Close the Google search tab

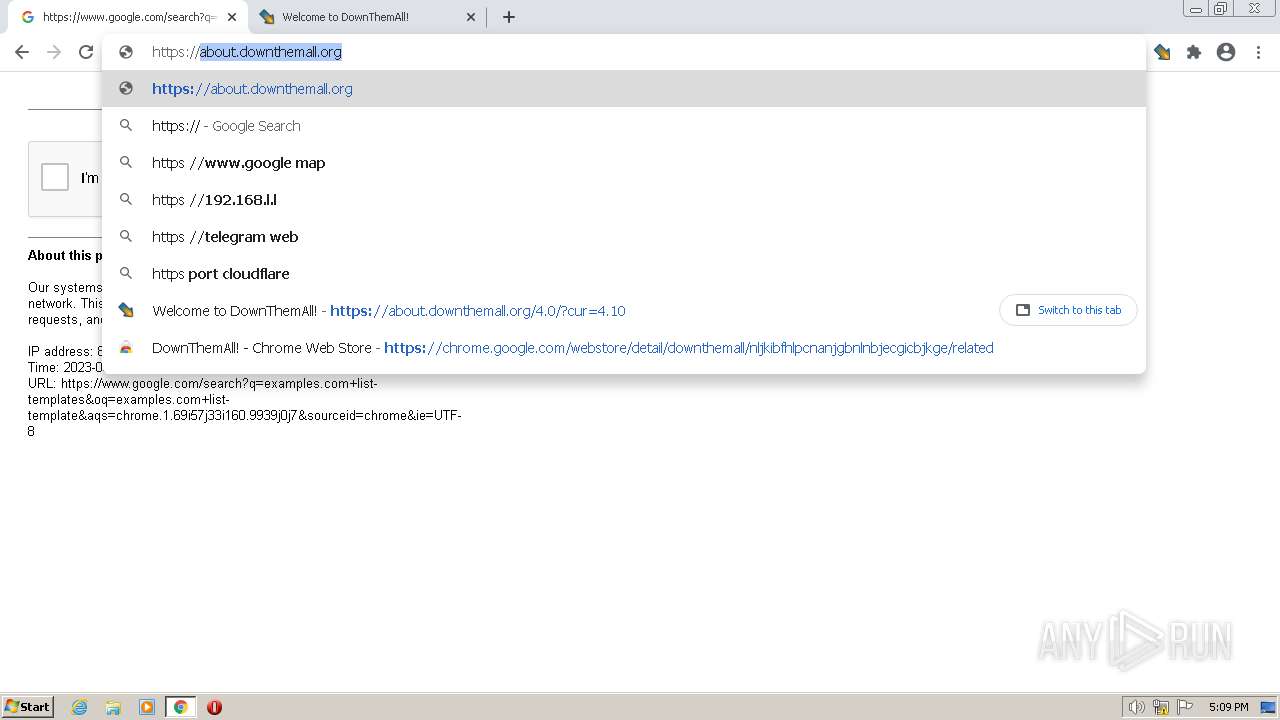point(231,17)
